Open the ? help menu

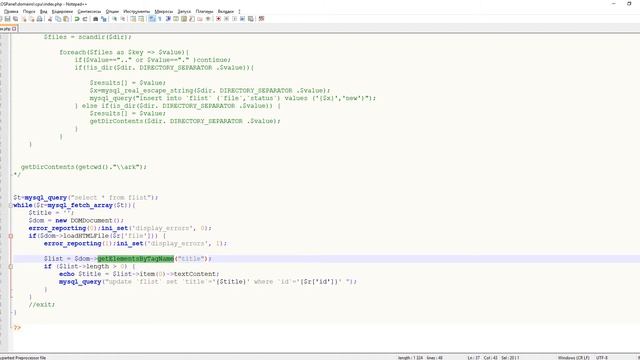point(239,11)
